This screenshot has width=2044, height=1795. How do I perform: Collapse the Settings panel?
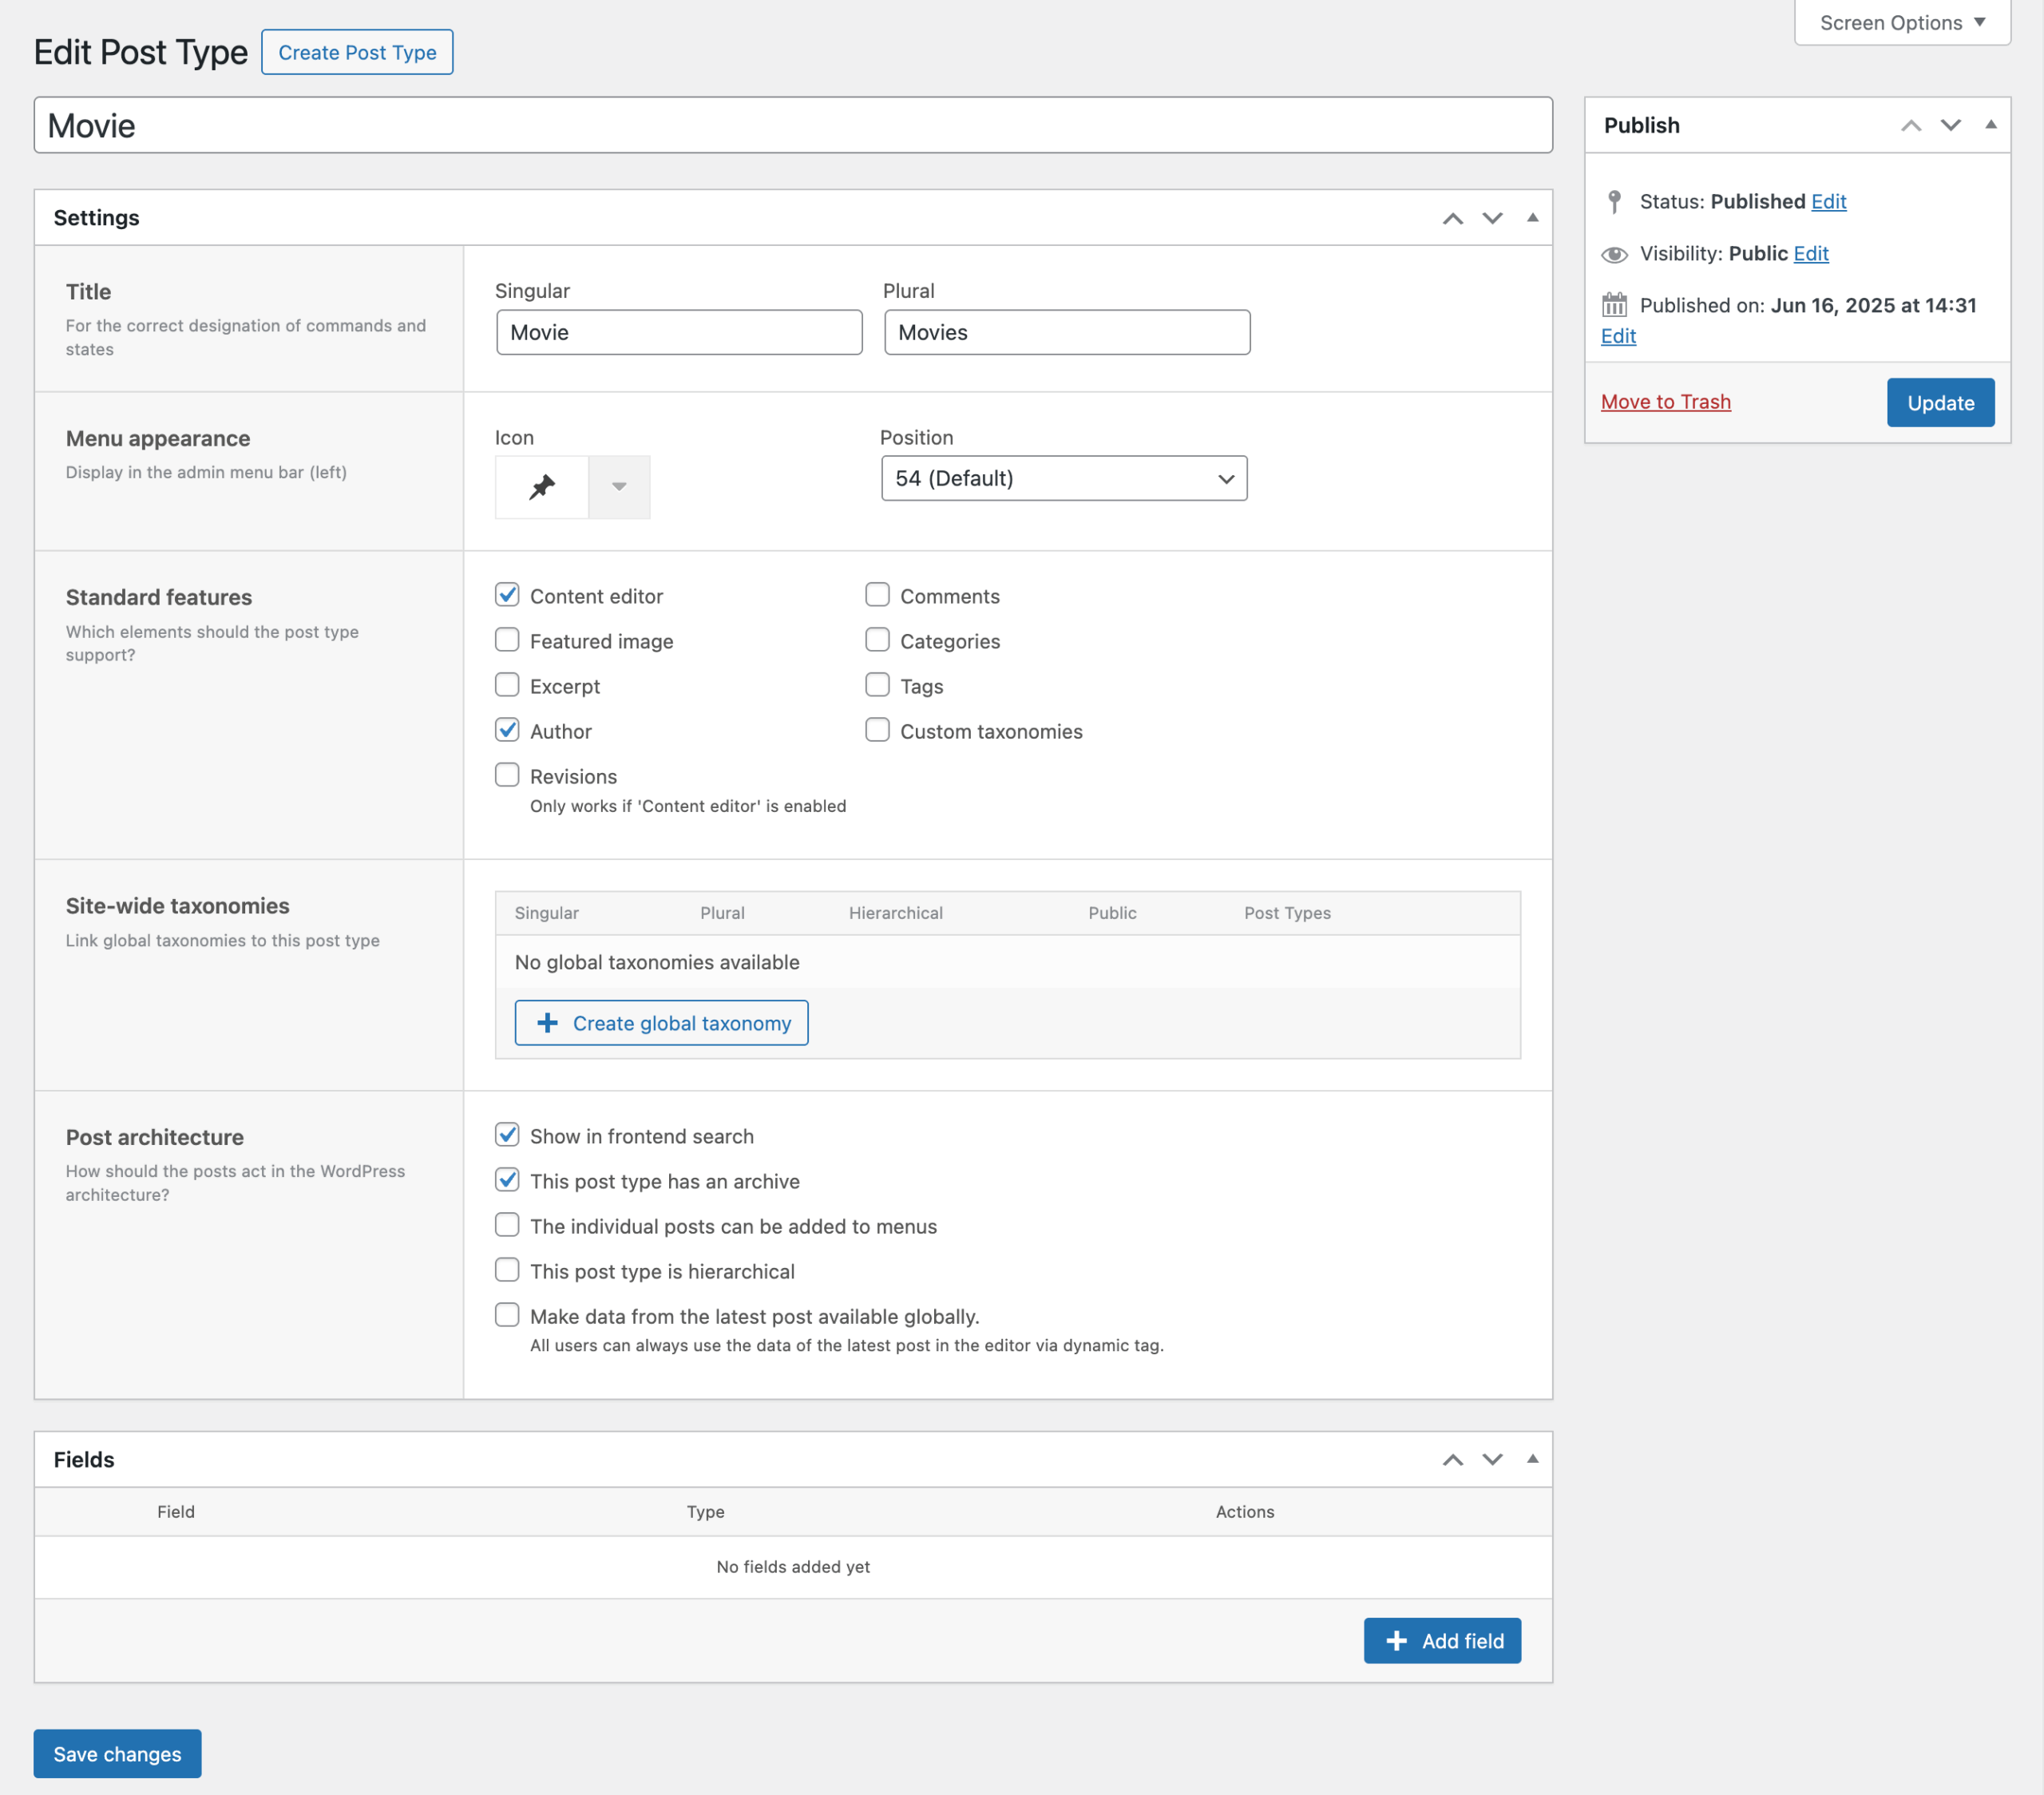[x=1532, y=218]
